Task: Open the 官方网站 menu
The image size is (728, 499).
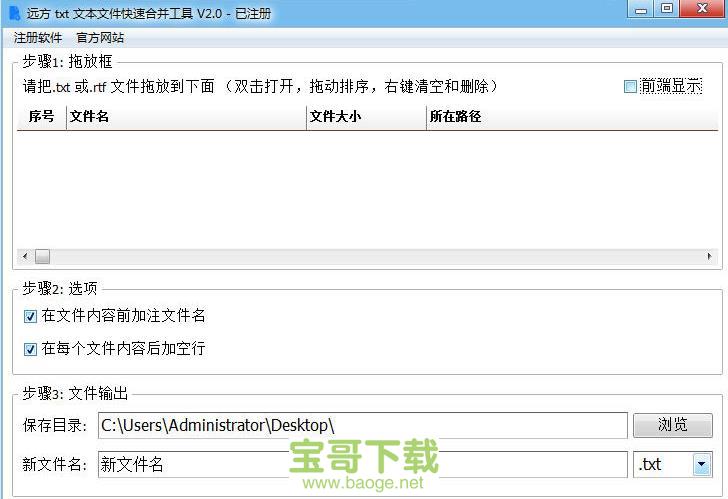Action: (100, 38)
